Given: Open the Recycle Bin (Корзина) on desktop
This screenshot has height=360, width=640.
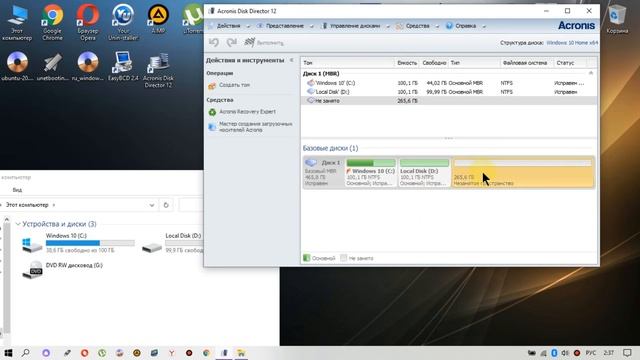Looking at the screenshot, I should (617, 20).
